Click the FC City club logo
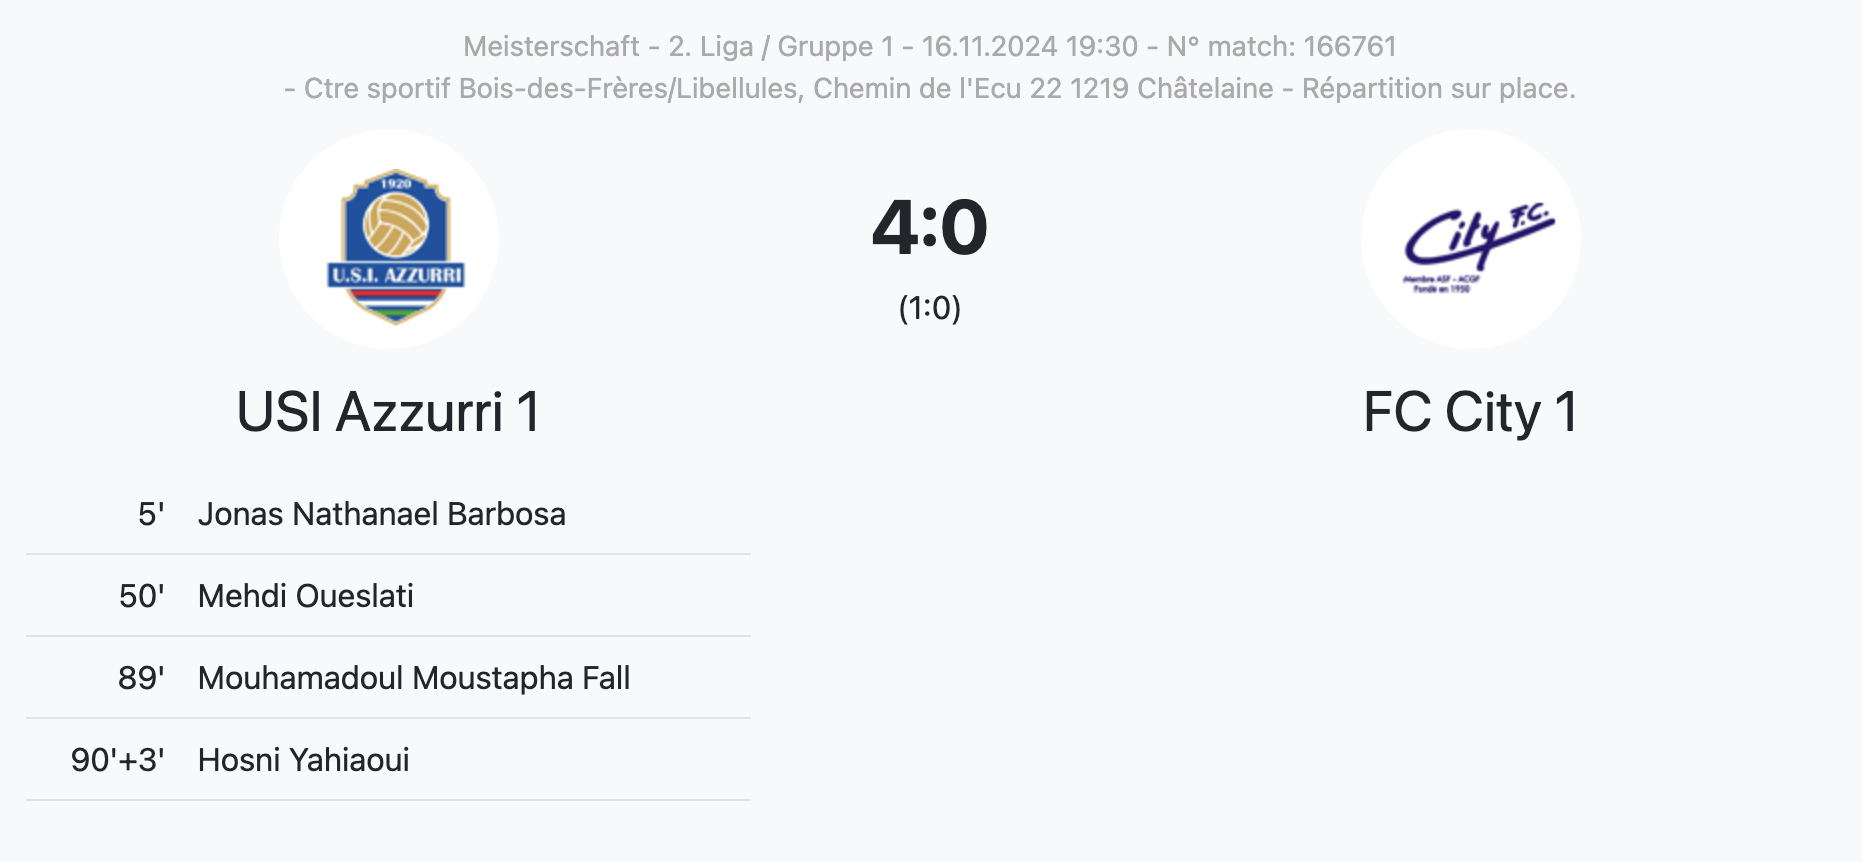The width and height of the screenshot is (1862, 862). click(1470, 240)
